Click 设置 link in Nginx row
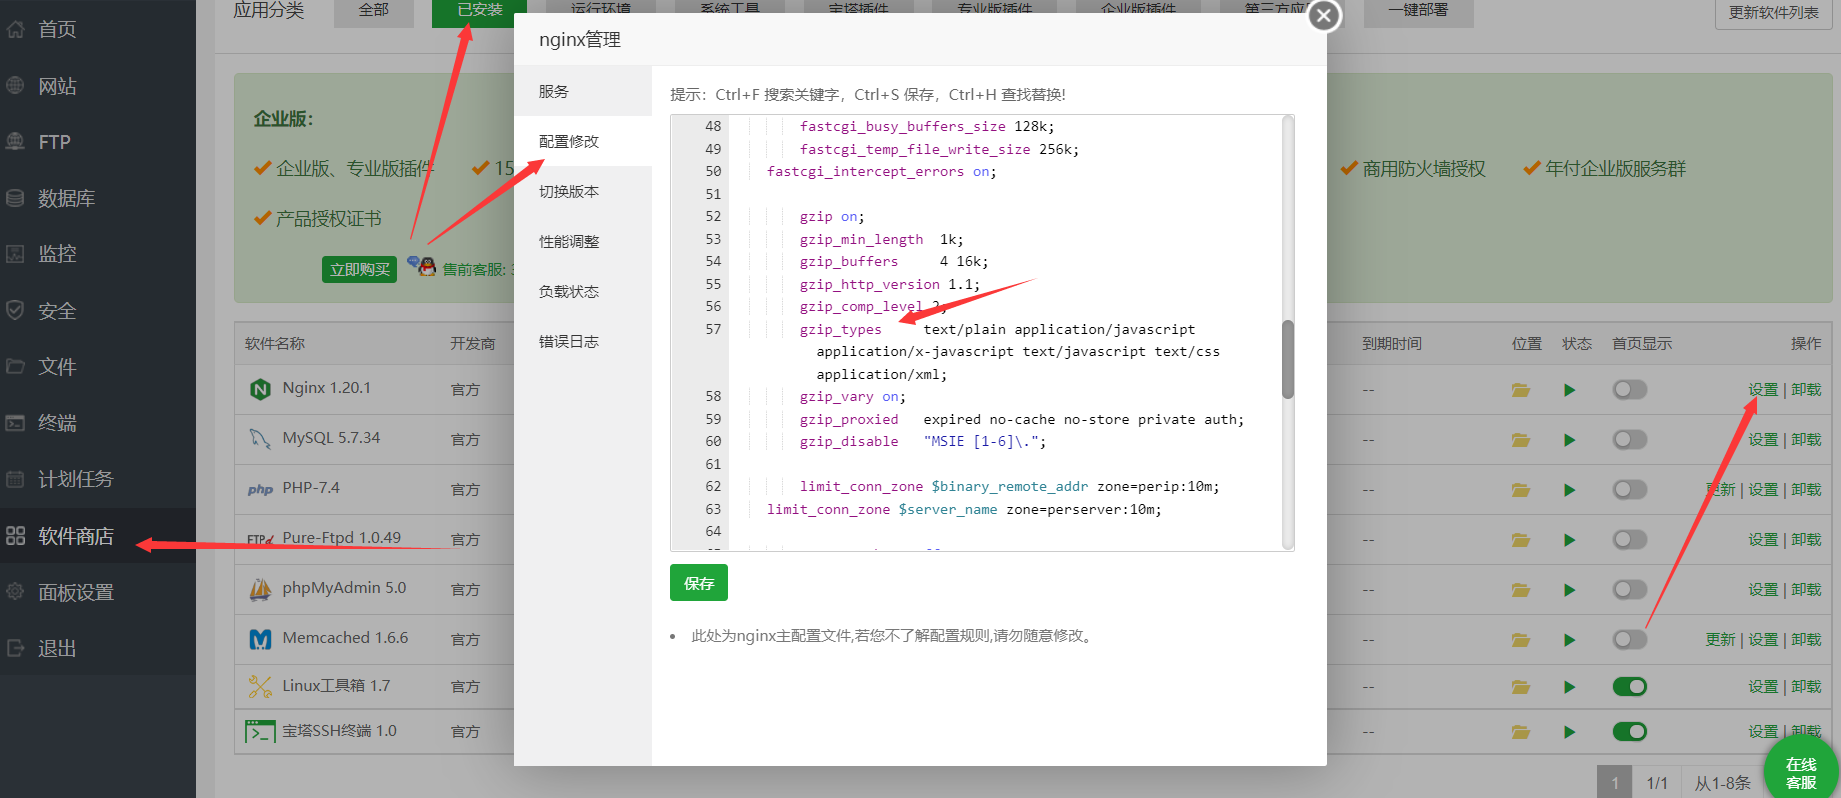The width and height of the screenshot is (1841, 798). 1763,389
